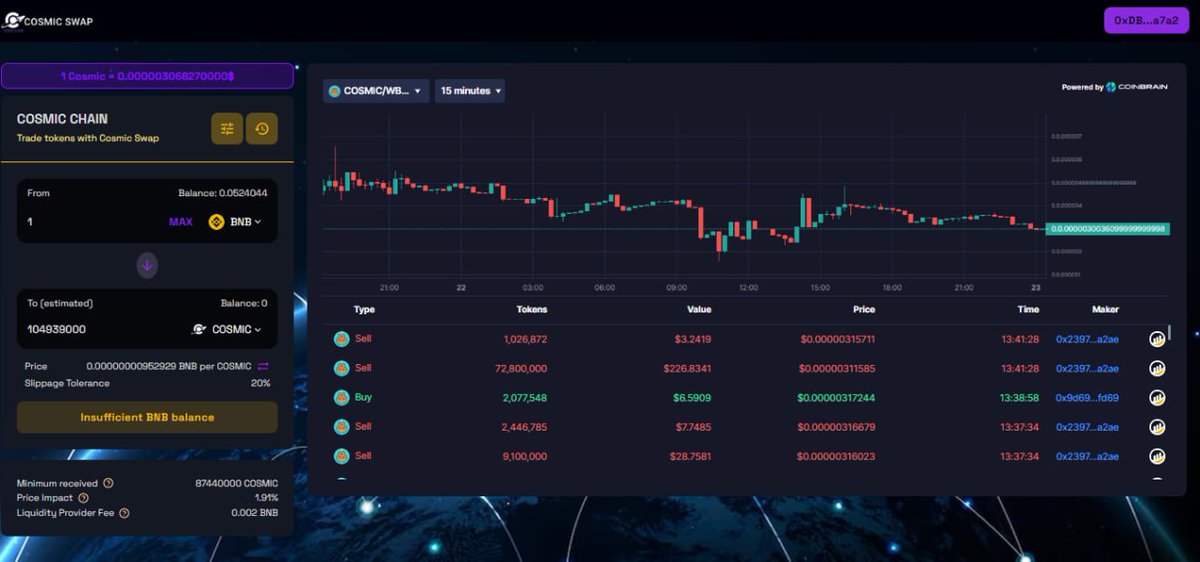This screenshot has width=1200, height=562.
Task: Open the COSMIC token selector dropdown
Action: (227, 329)
